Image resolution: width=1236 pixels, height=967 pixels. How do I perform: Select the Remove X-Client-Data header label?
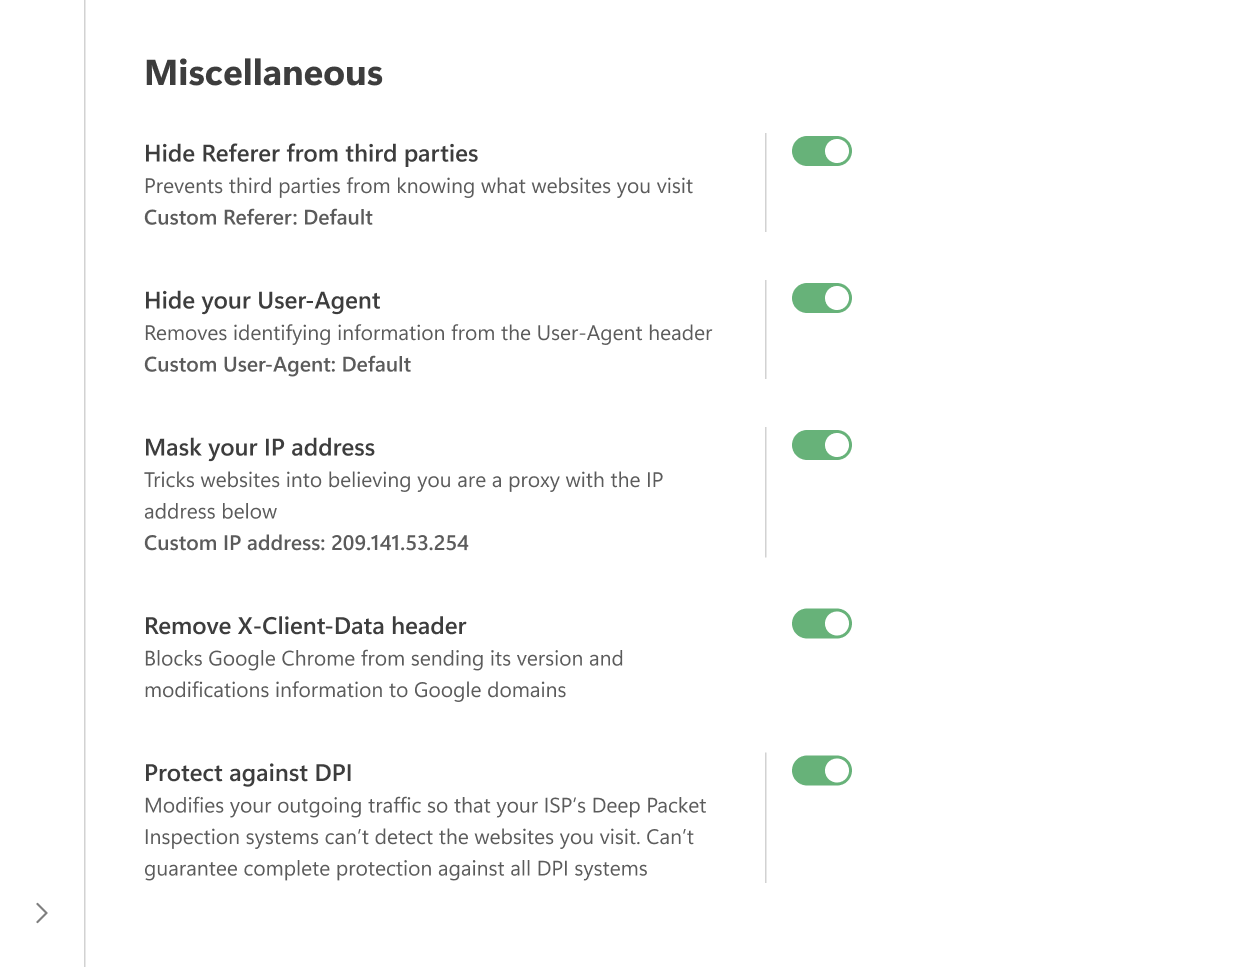(305, 627)
